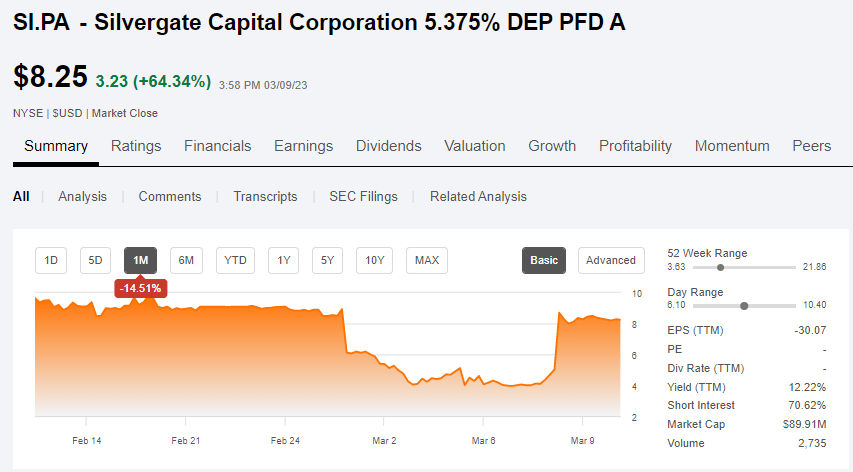Open the Summary tab
Image resolution: width=853 pixels, height=472 pixels.
pos(55,146)
